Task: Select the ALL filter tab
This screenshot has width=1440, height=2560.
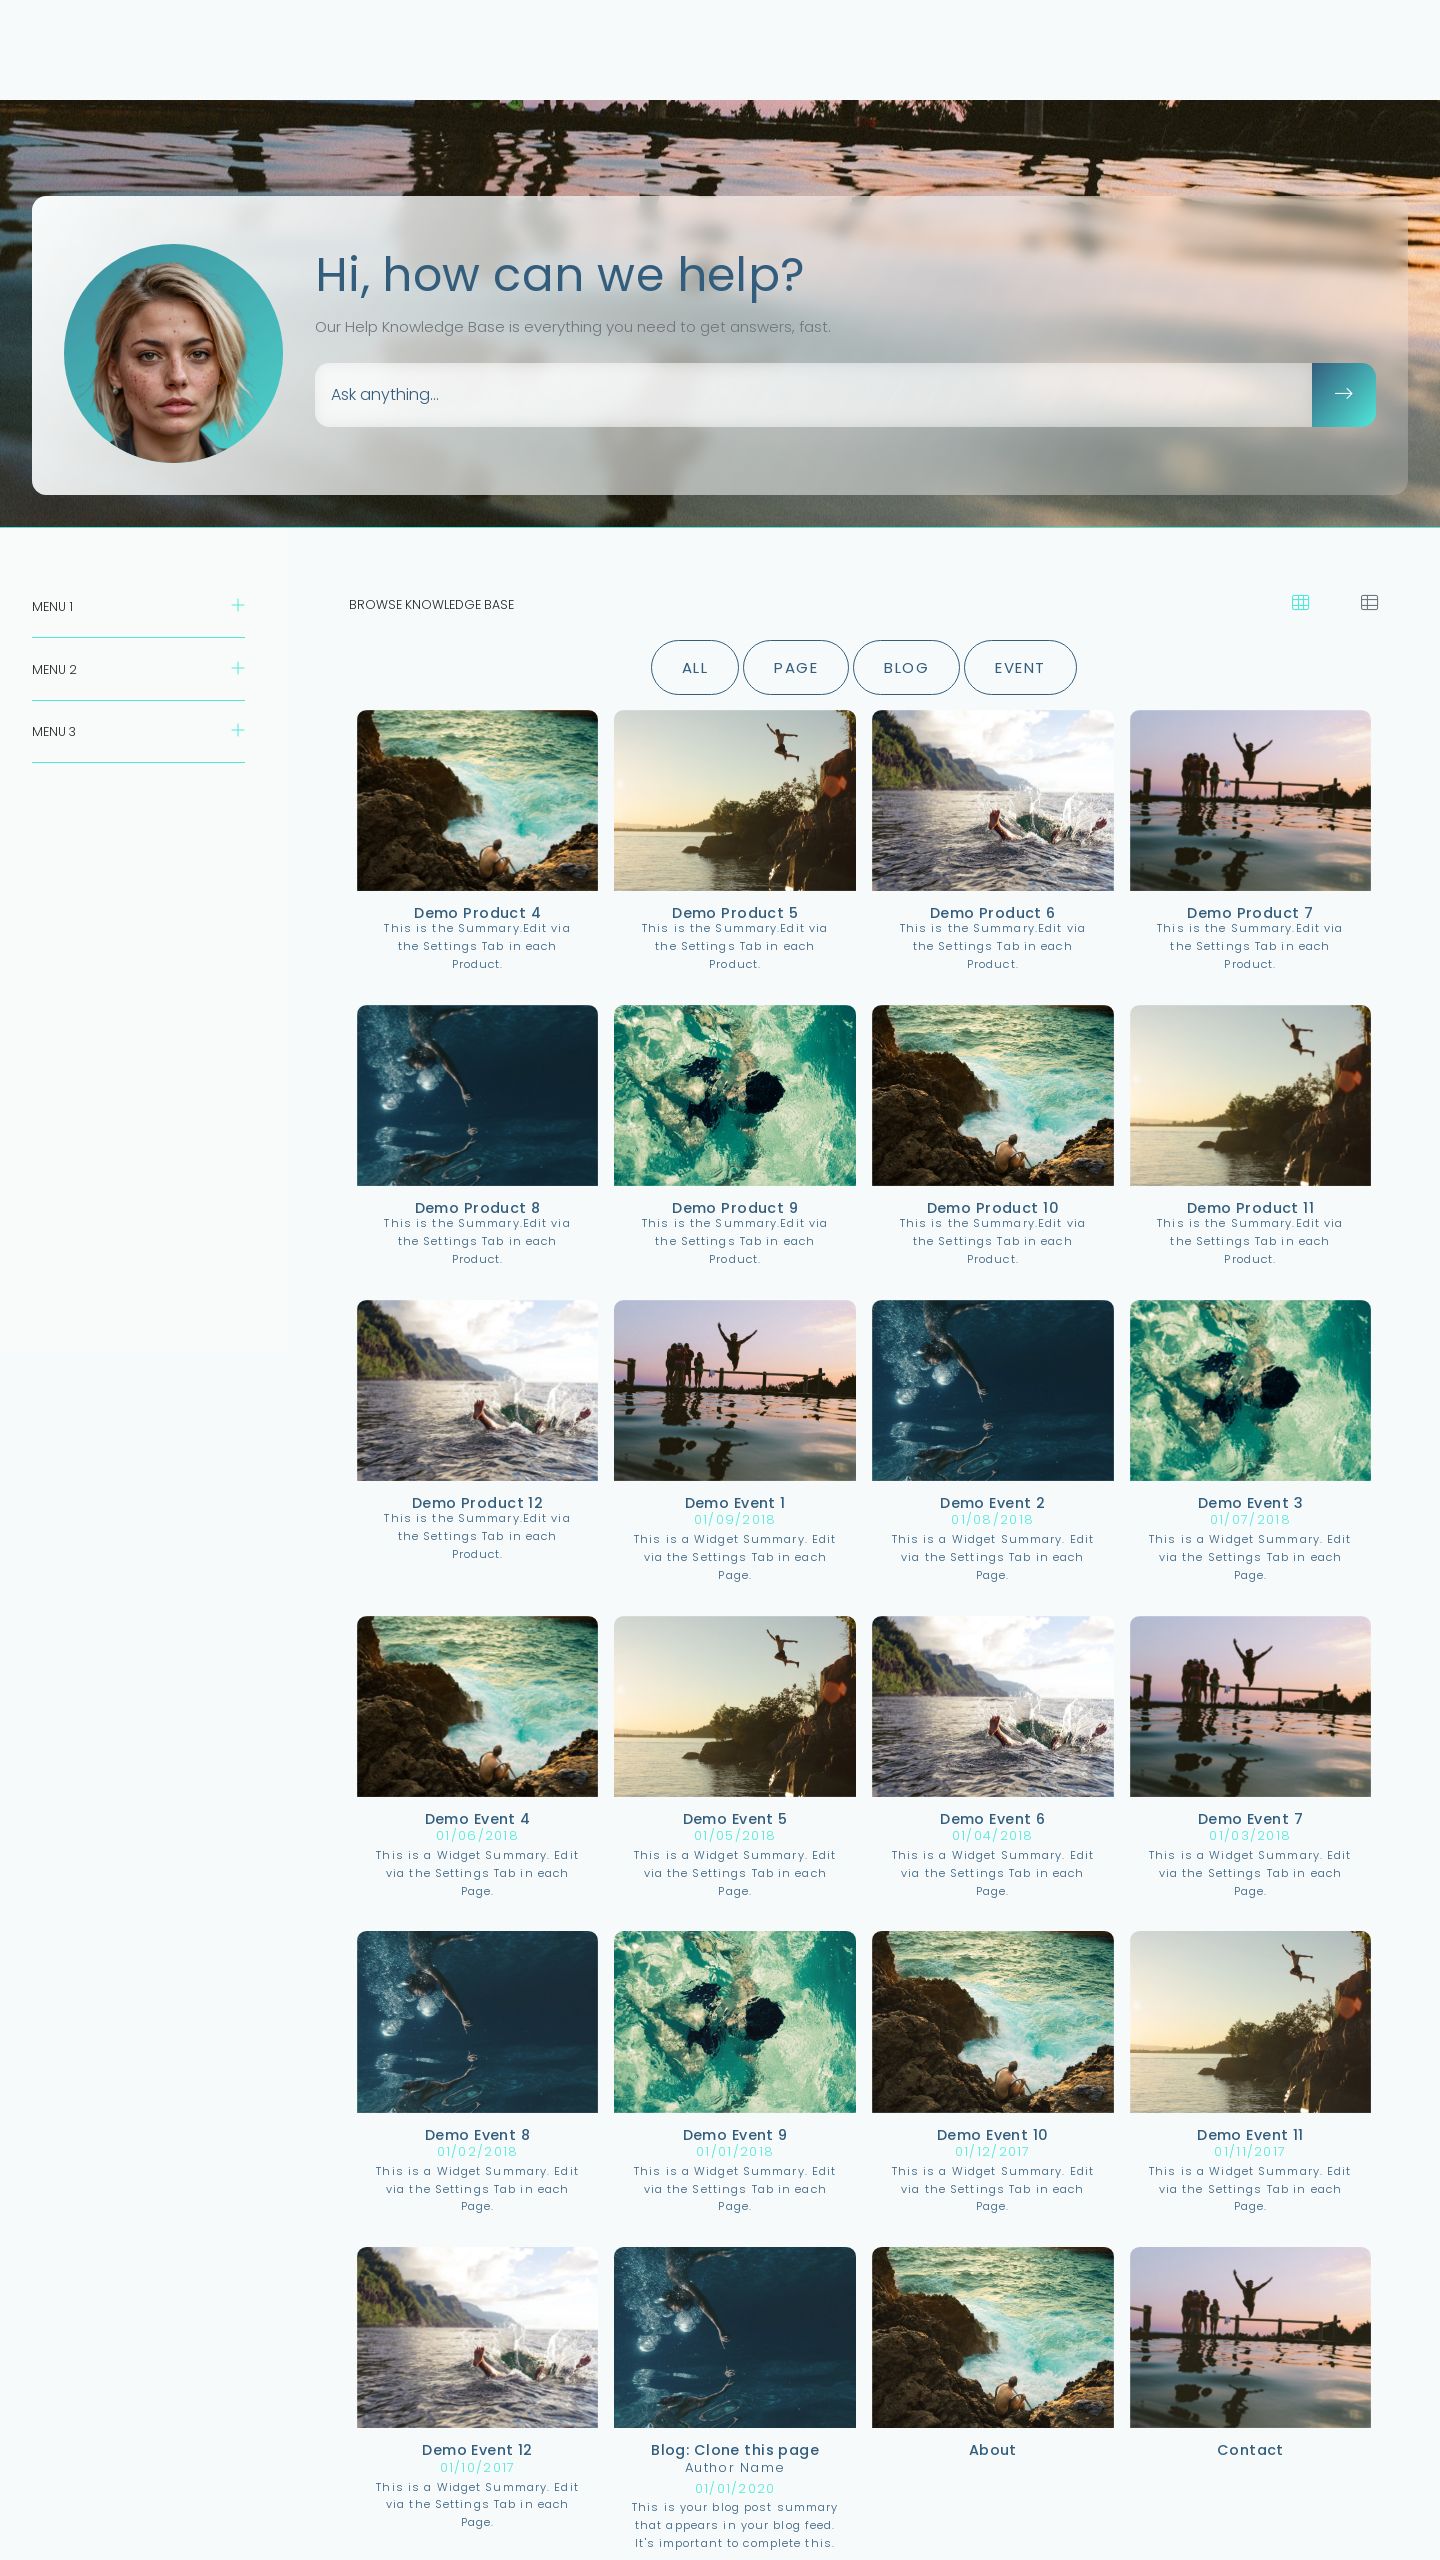Action: point(694,667)
